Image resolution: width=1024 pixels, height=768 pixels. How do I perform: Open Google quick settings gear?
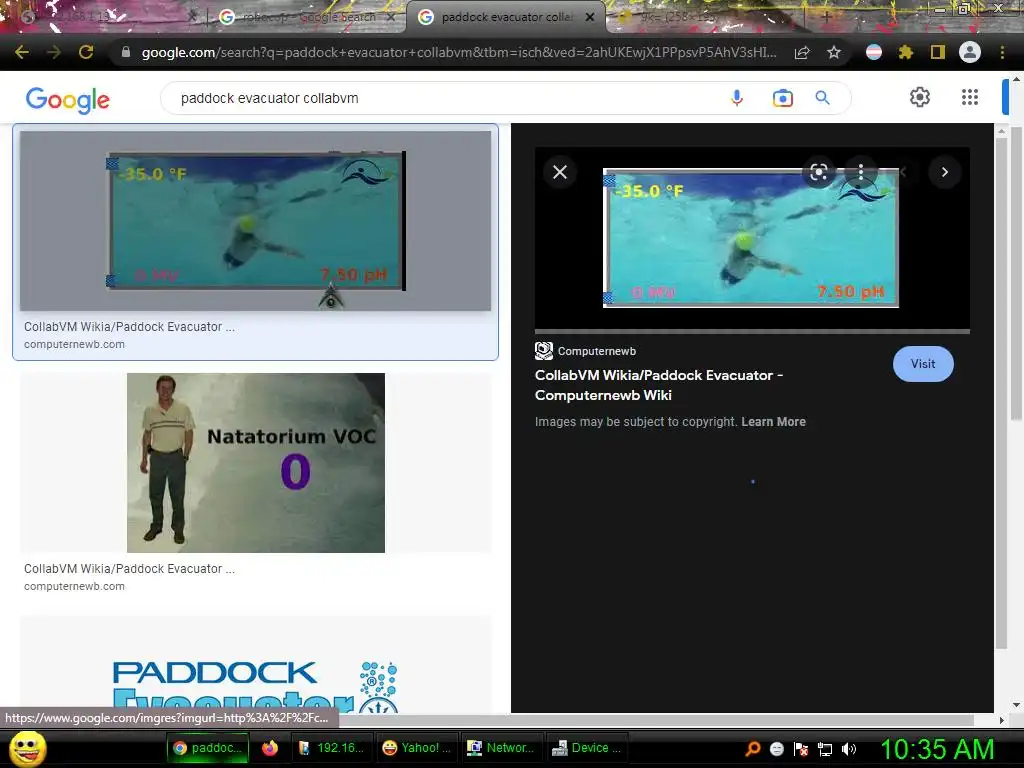coord(920,97)
